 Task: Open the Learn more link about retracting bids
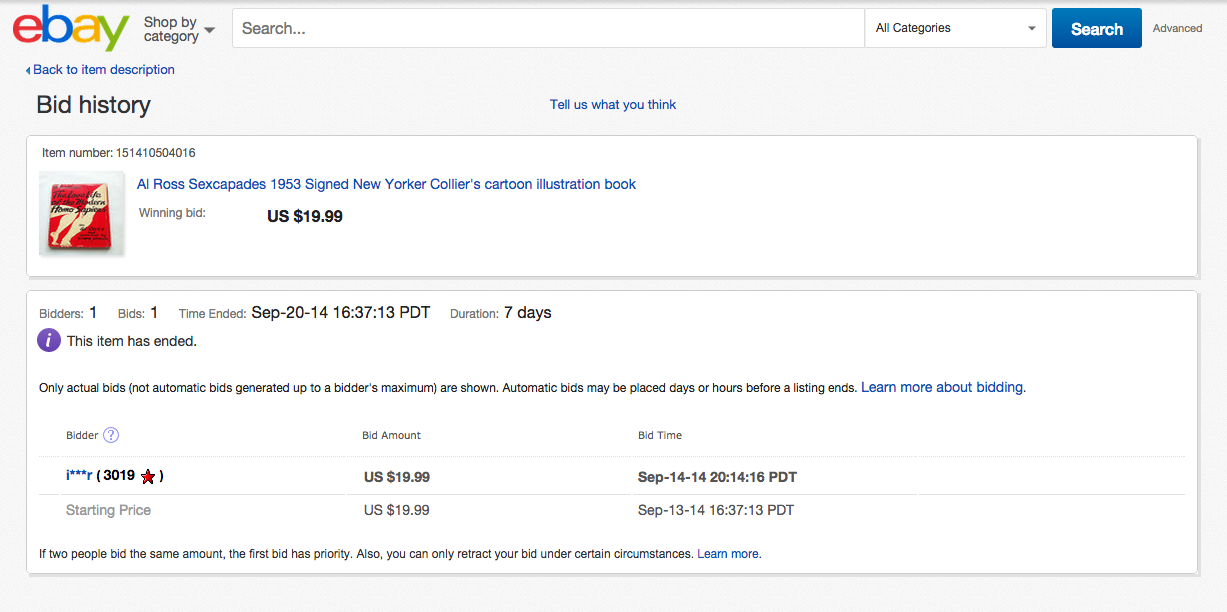pyautogui.click(x=728, y=553)
